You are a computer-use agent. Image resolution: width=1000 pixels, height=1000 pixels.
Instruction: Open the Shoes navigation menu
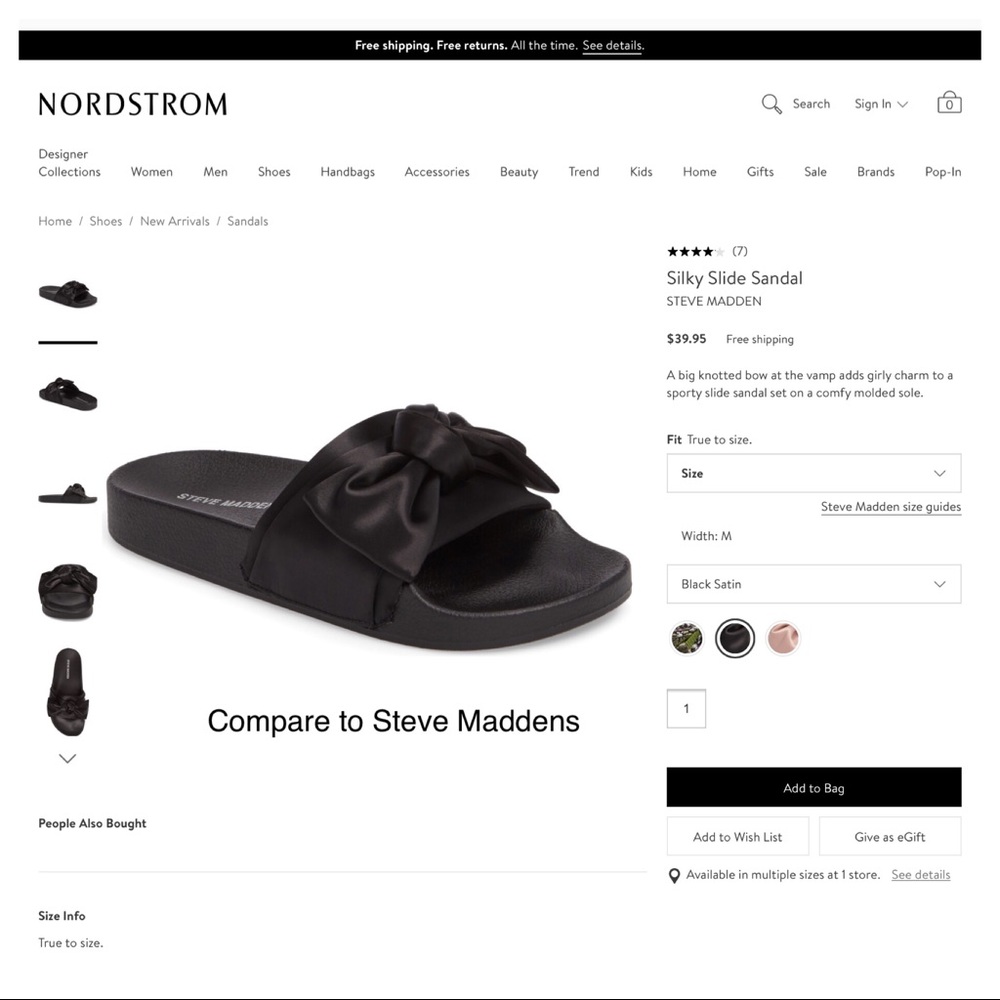[274, 172]
